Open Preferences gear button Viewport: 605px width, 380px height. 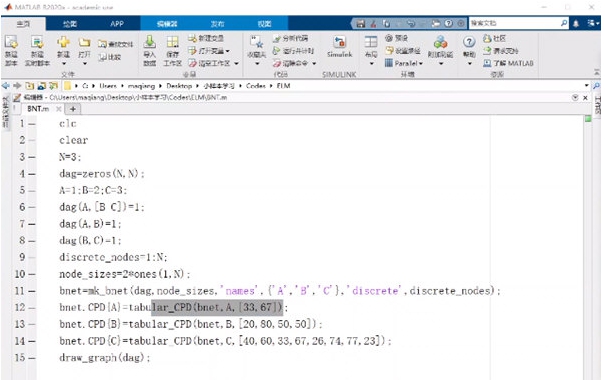(396, 38)
